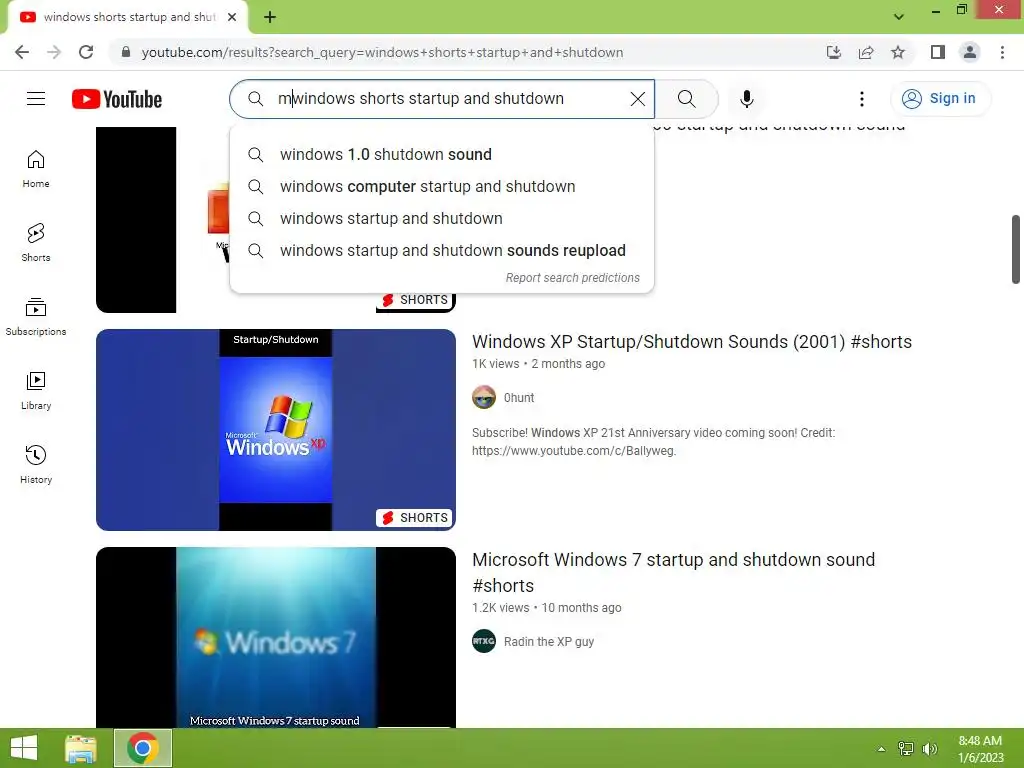This screenshot has width=1024, height=768.
Task: Open the volume tray icon
Action: click(x=930, y=749)
